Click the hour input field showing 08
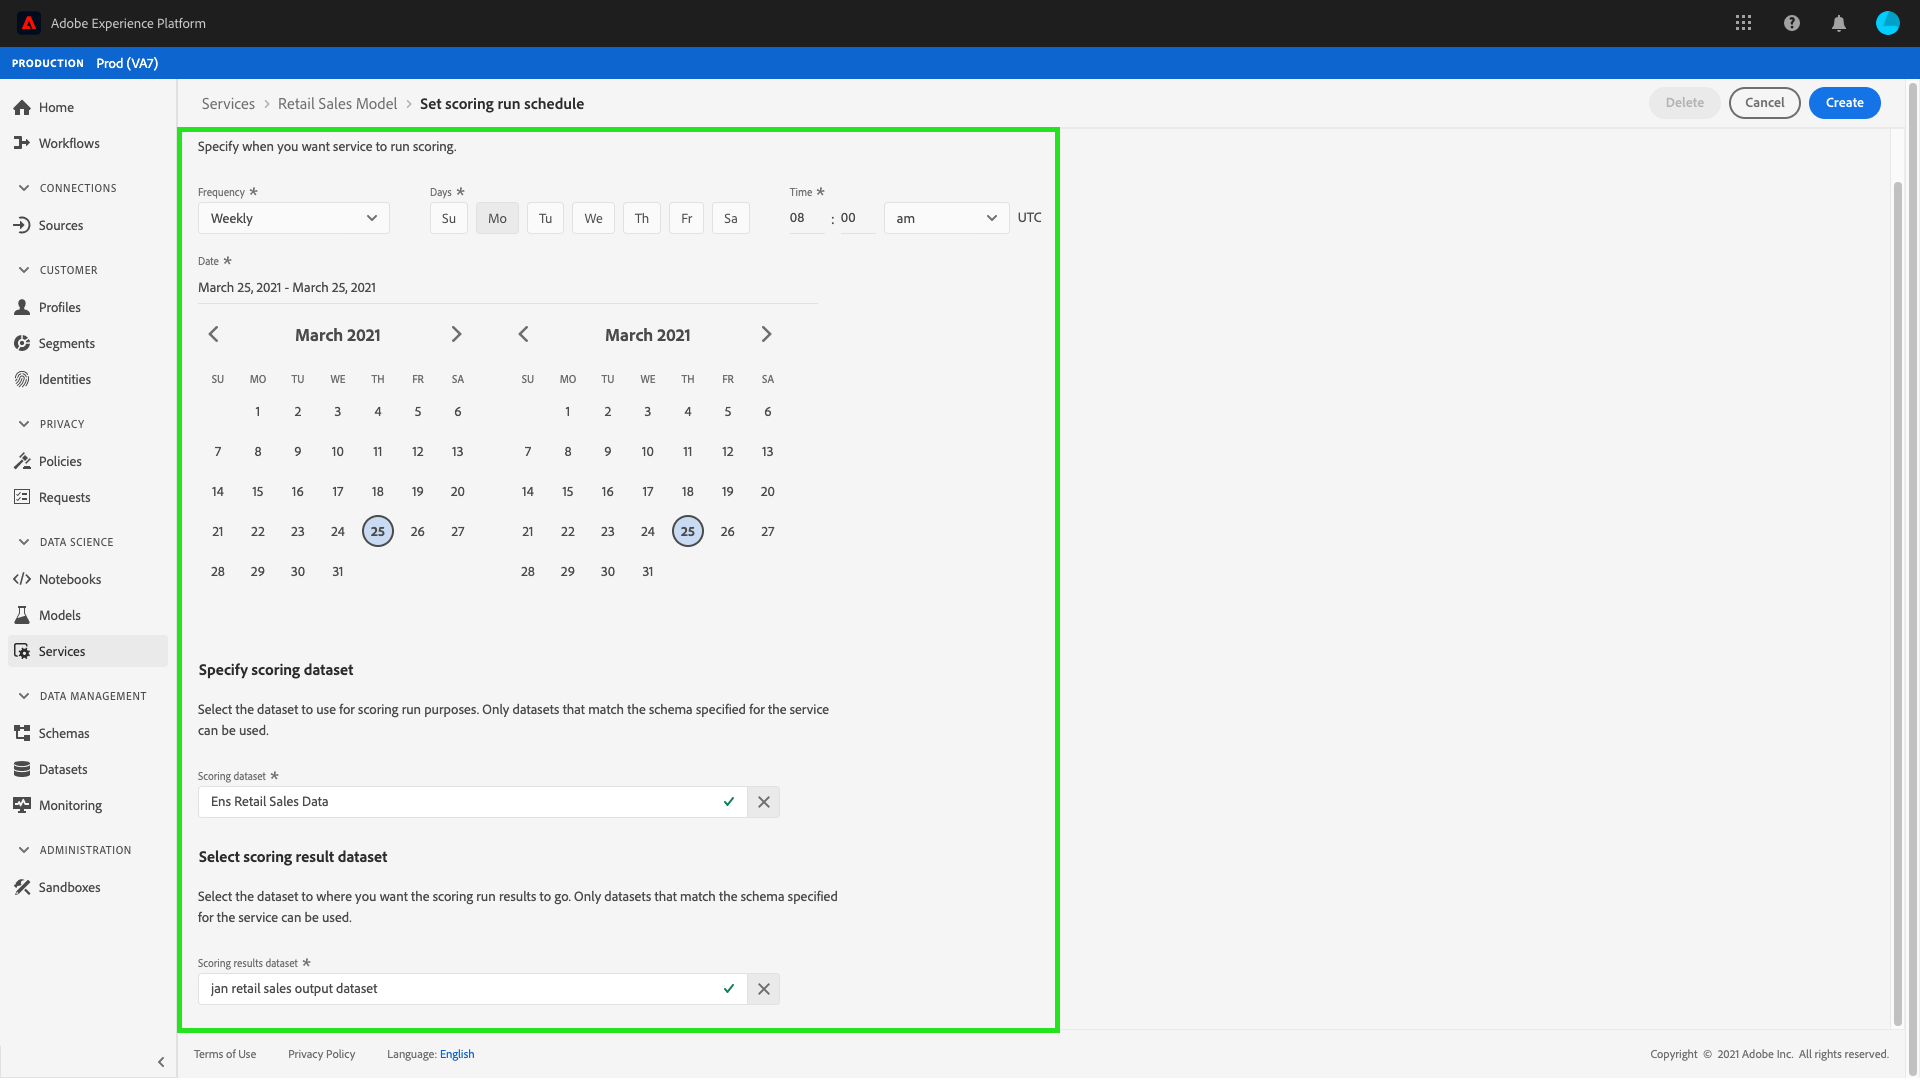This screenshot has height=1080, width=1920. pos(805,218)
